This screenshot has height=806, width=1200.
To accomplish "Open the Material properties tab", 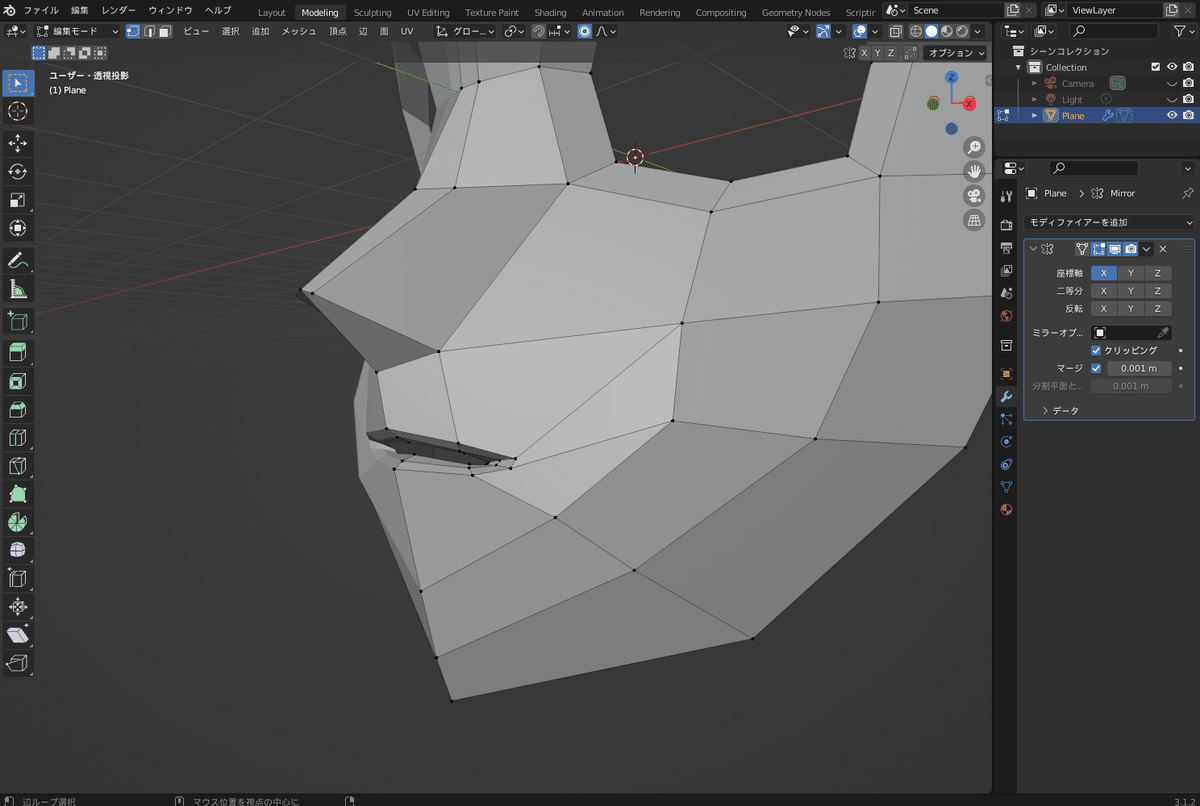I will (1006, 509).
